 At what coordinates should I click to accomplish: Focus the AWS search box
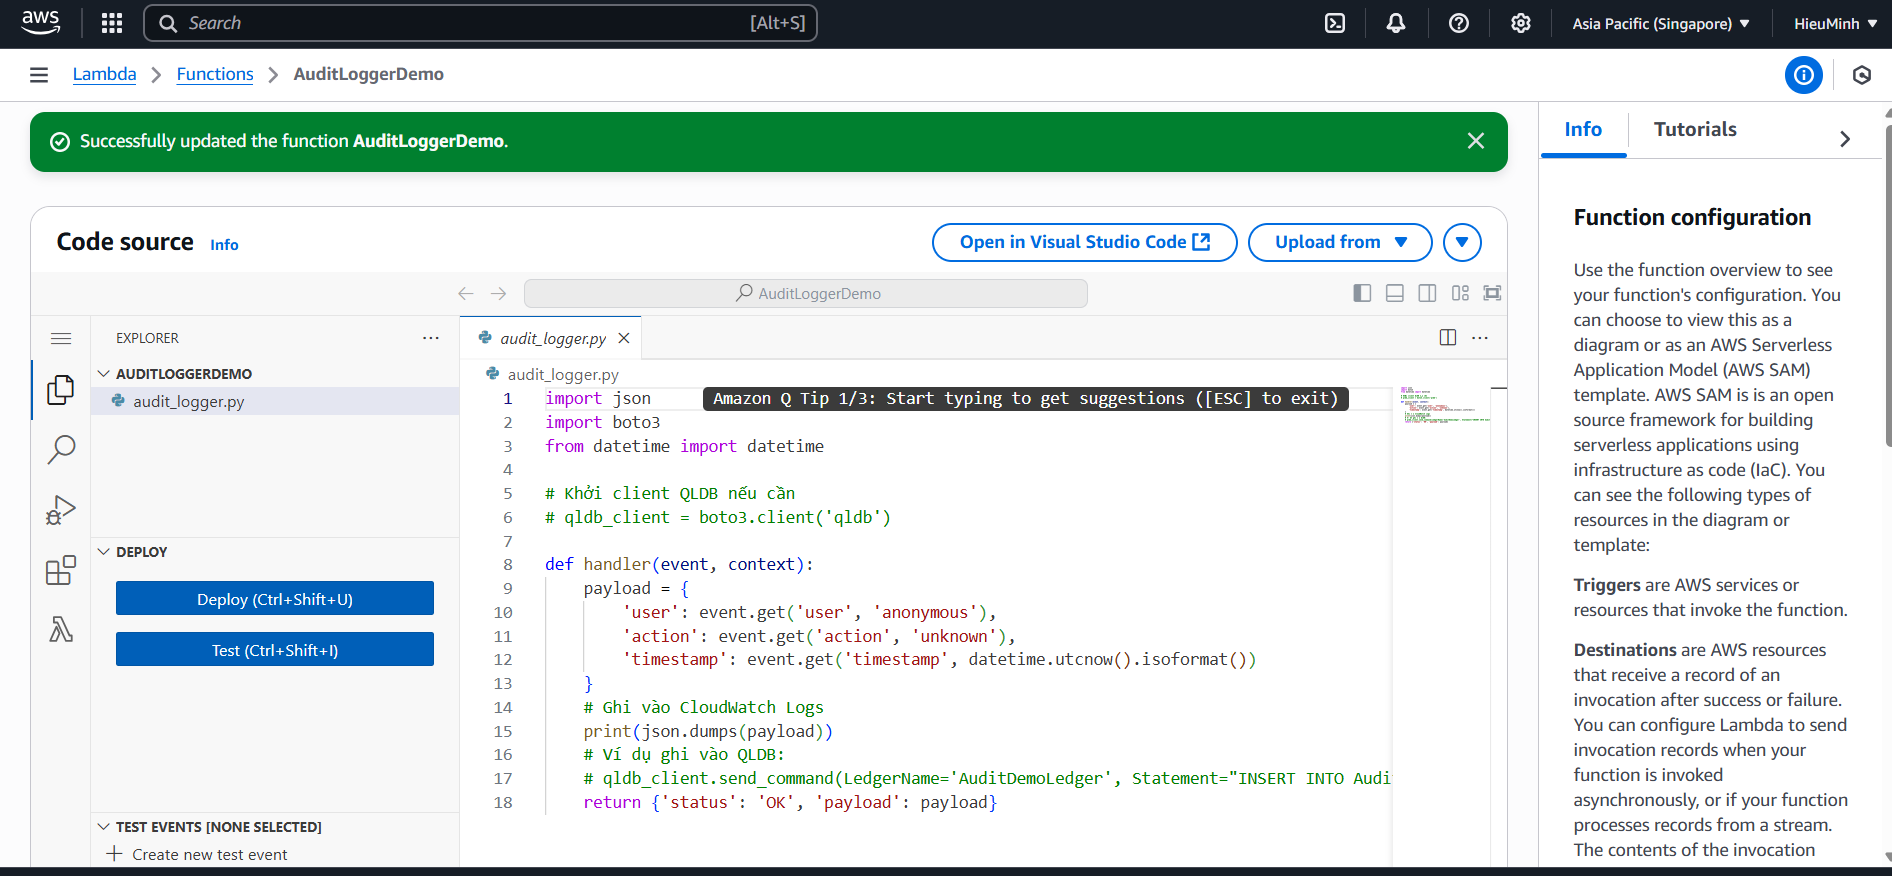(x=481, y=23)
